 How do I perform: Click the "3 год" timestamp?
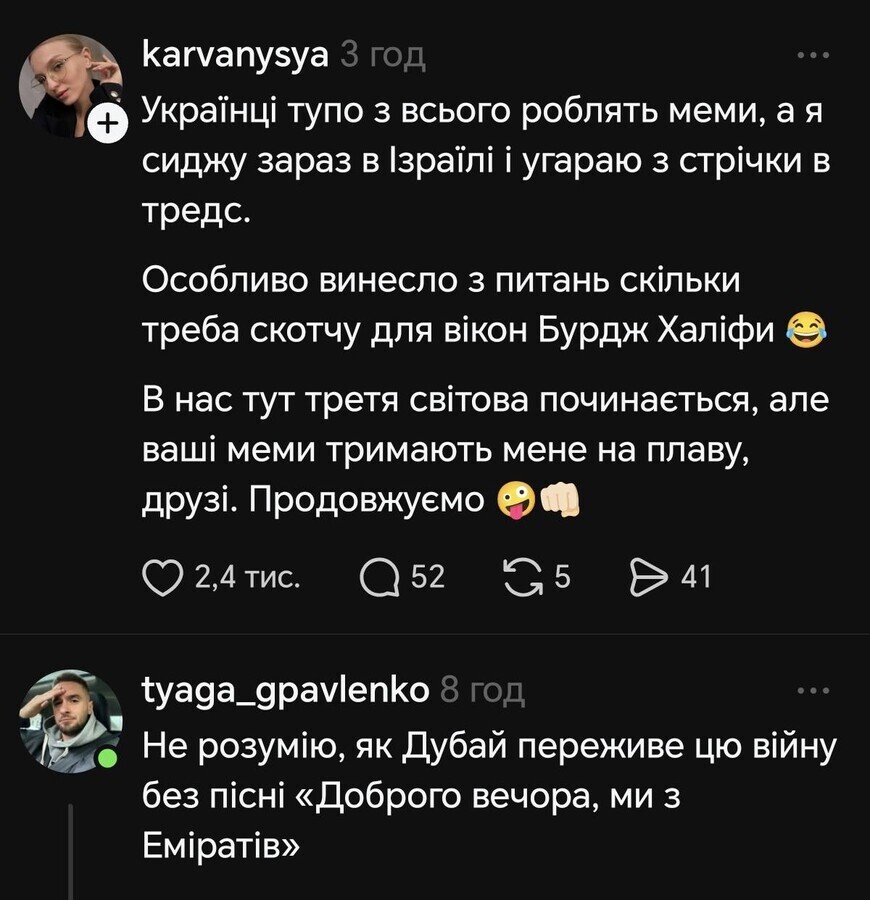(x=383, y=55)
